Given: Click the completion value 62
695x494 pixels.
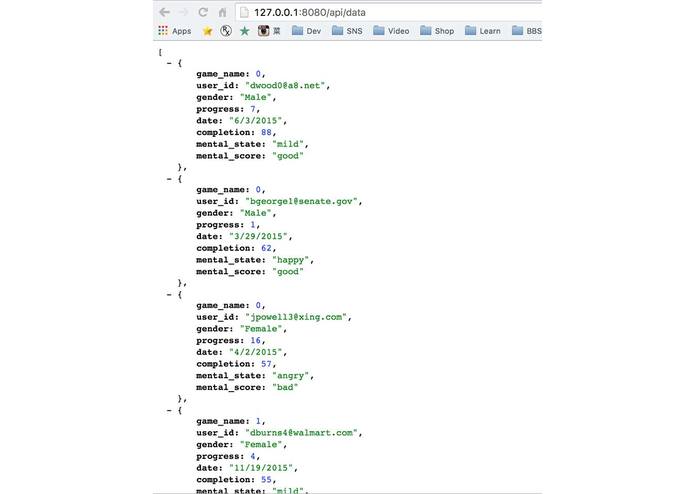Looking at the screenshot, I should pos(266,248).
